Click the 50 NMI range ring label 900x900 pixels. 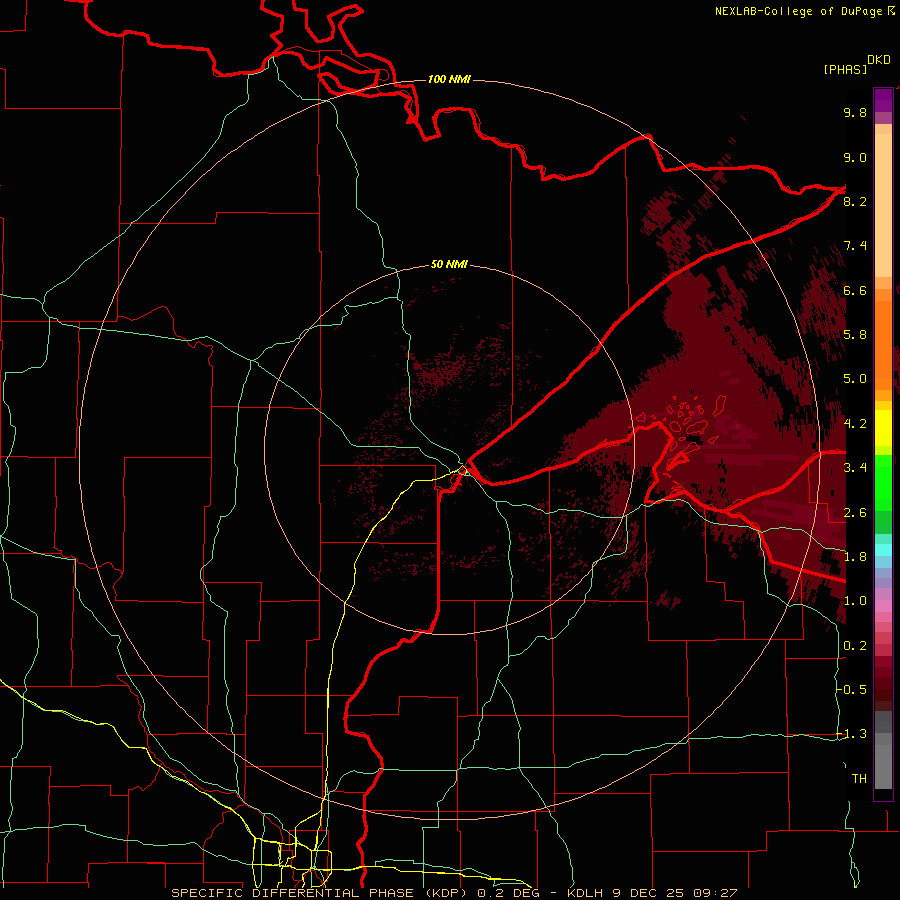449,264
